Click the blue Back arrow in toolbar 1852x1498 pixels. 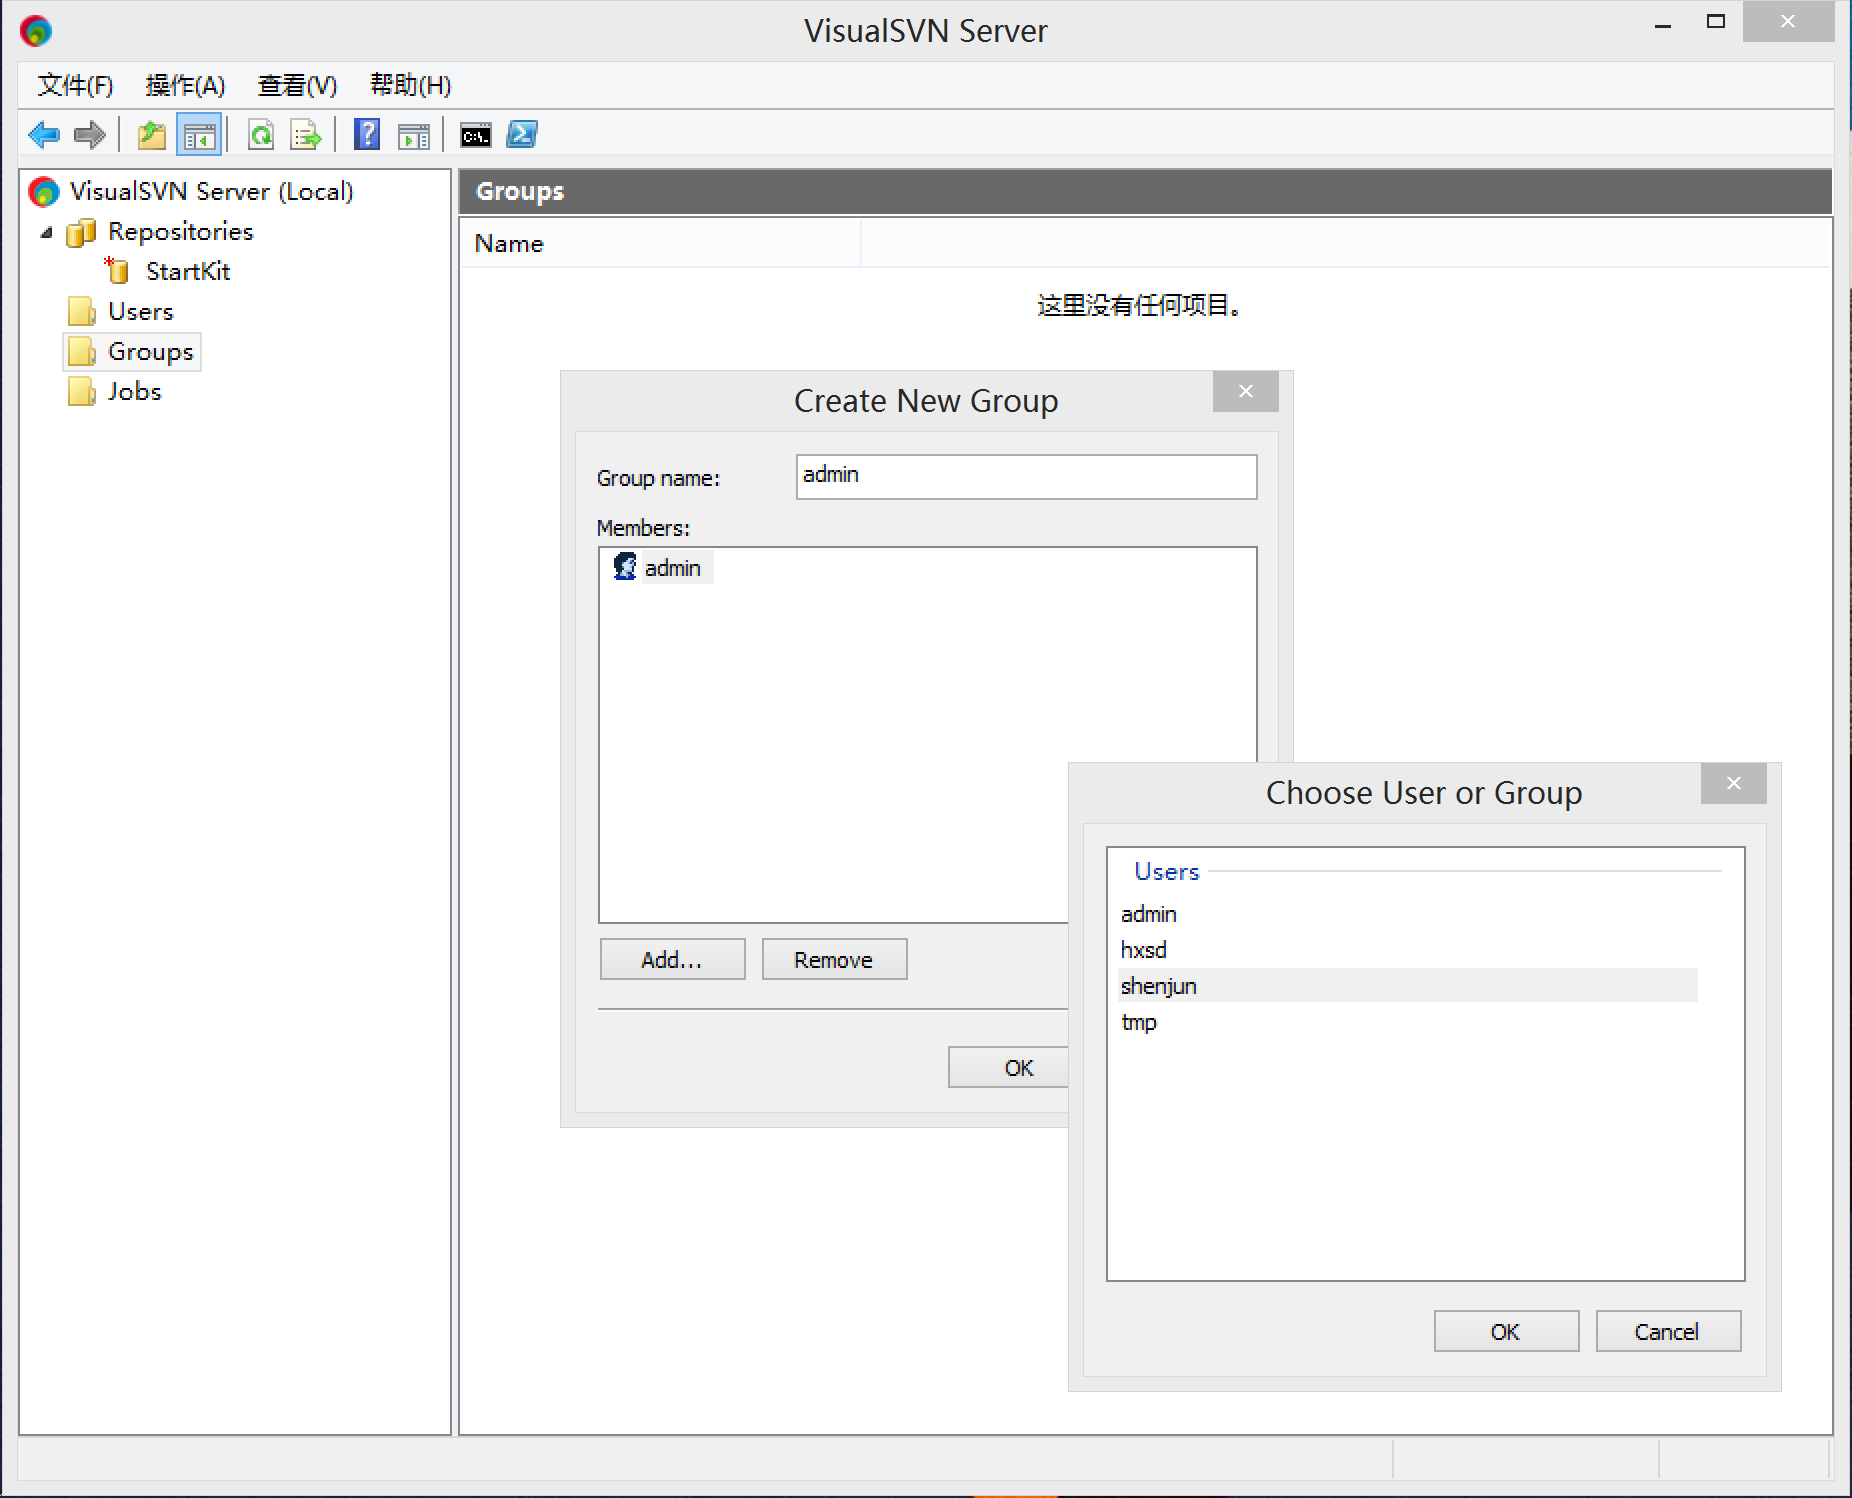pyautogui.click(x=44, y=135)
